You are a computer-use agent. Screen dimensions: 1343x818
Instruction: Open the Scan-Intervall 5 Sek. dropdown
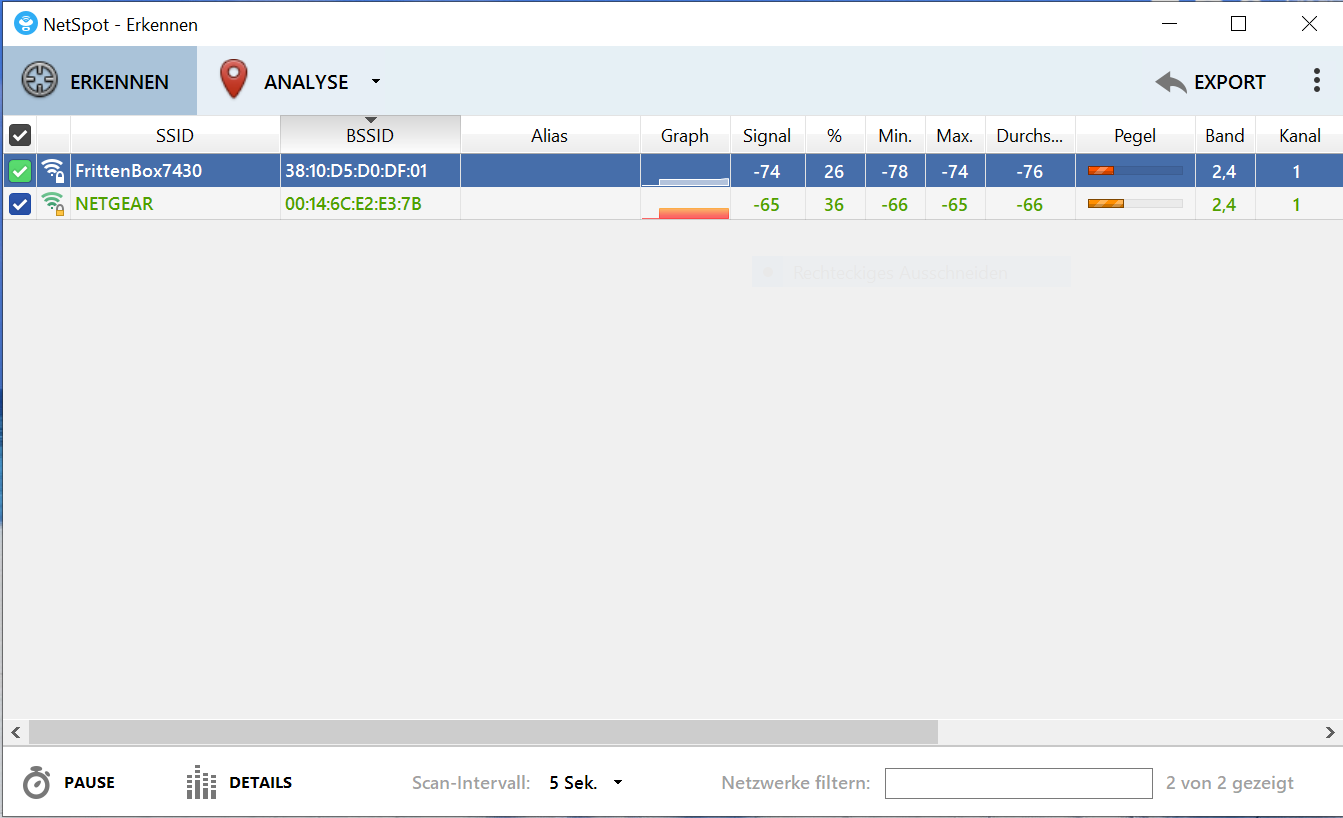coord(586,783)
